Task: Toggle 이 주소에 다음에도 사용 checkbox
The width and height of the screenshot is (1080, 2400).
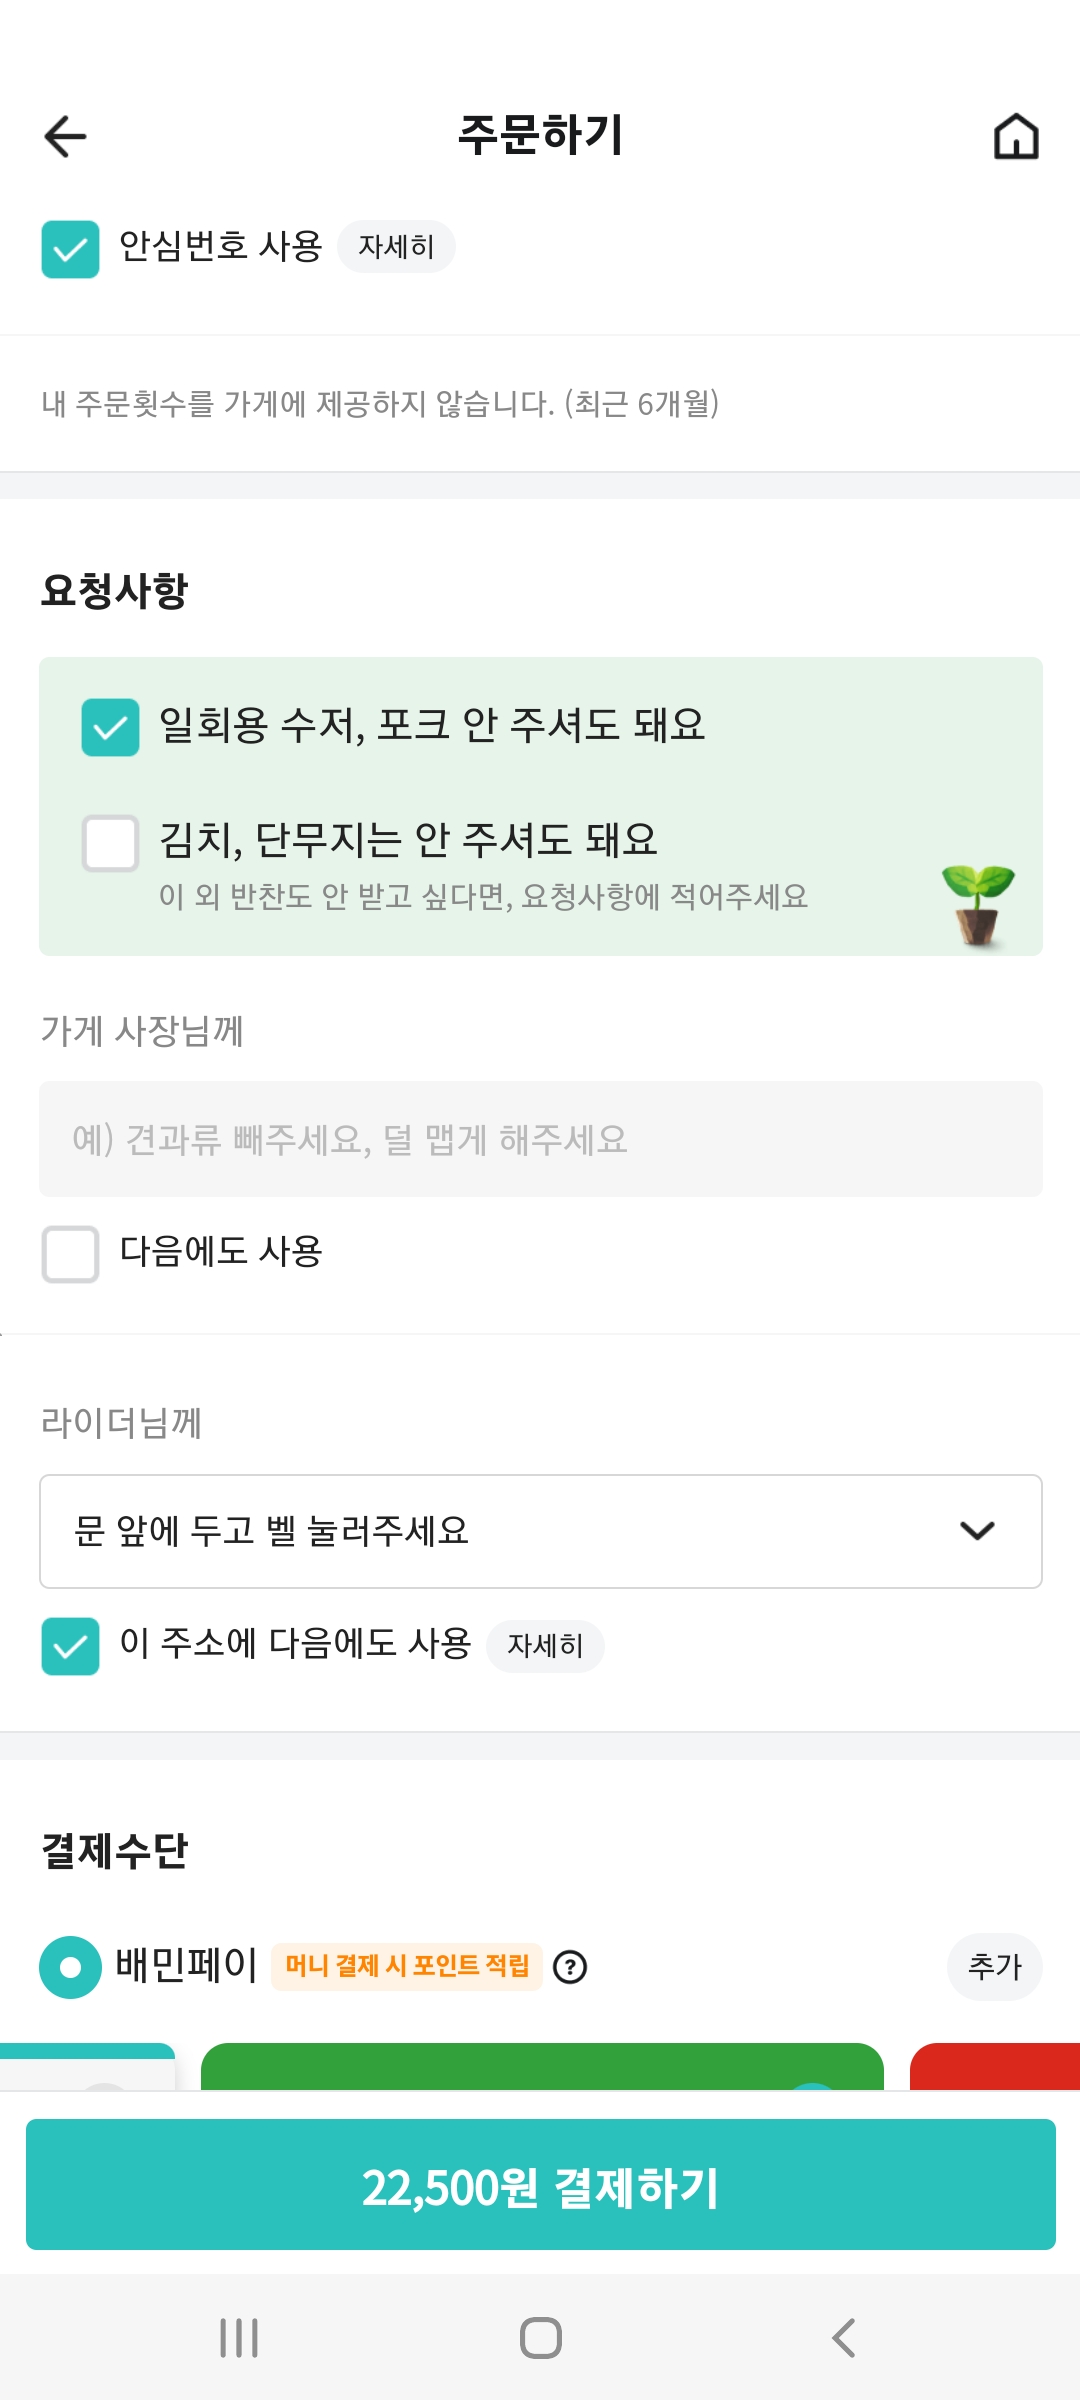Action: (70, 1646)
